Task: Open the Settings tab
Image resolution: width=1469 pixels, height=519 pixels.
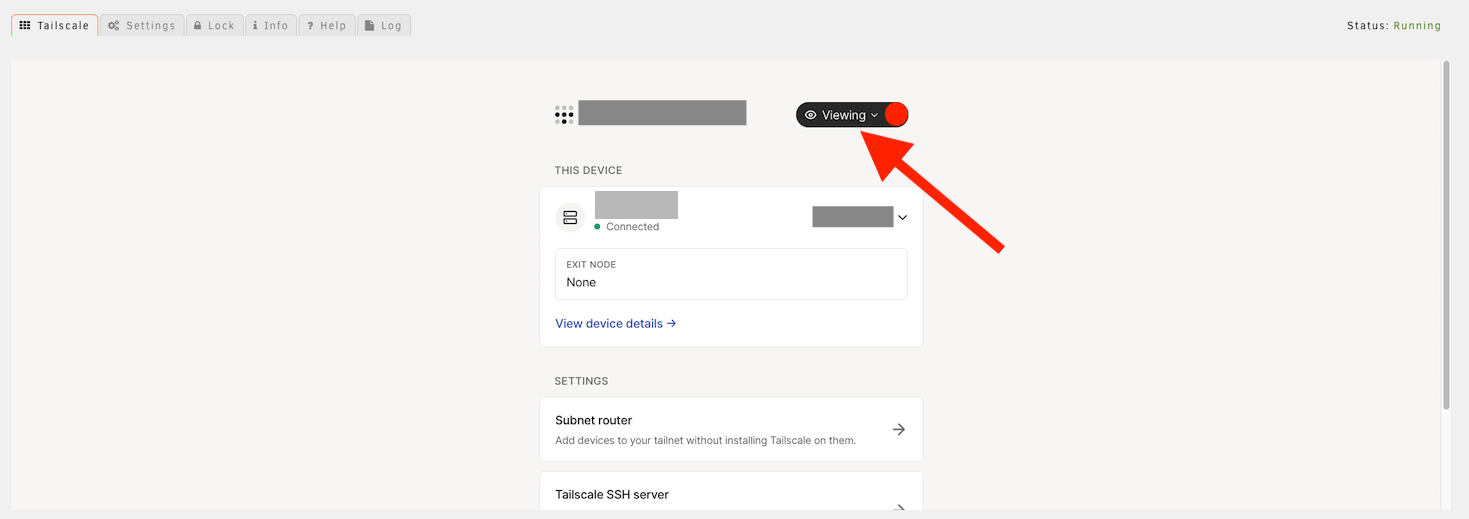Action: click(x=142, y=26)
